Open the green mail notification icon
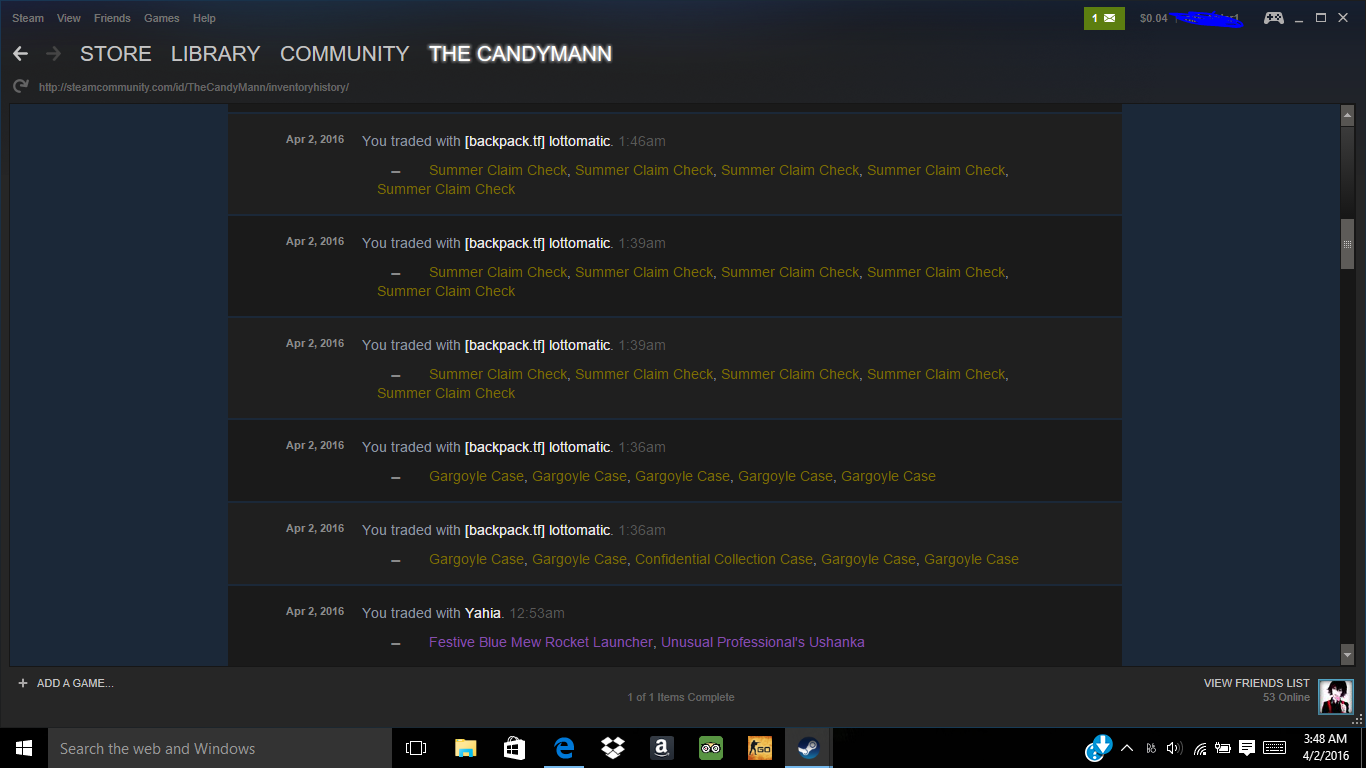The height and width of the screenshot is (768, 1366). (x=1104, y=18)
